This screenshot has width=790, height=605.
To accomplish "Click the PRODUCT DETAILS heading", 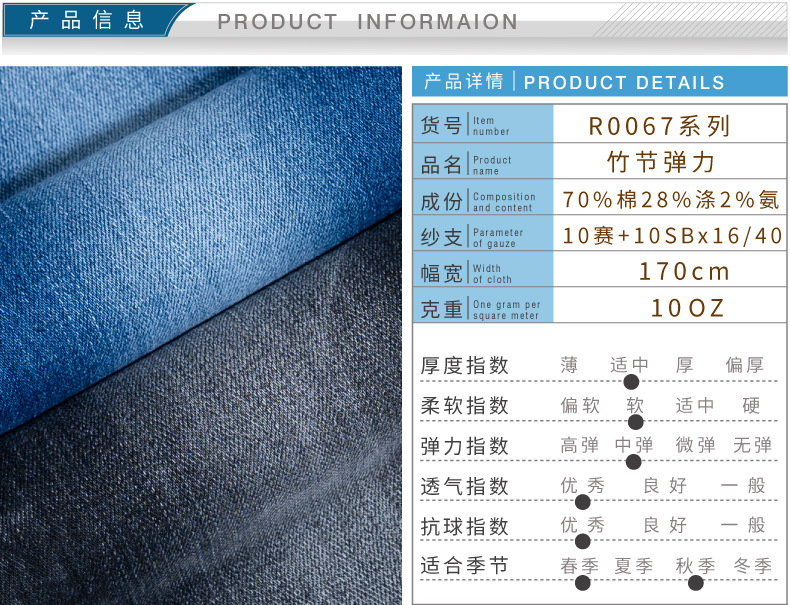I will (x=624, y=83).
